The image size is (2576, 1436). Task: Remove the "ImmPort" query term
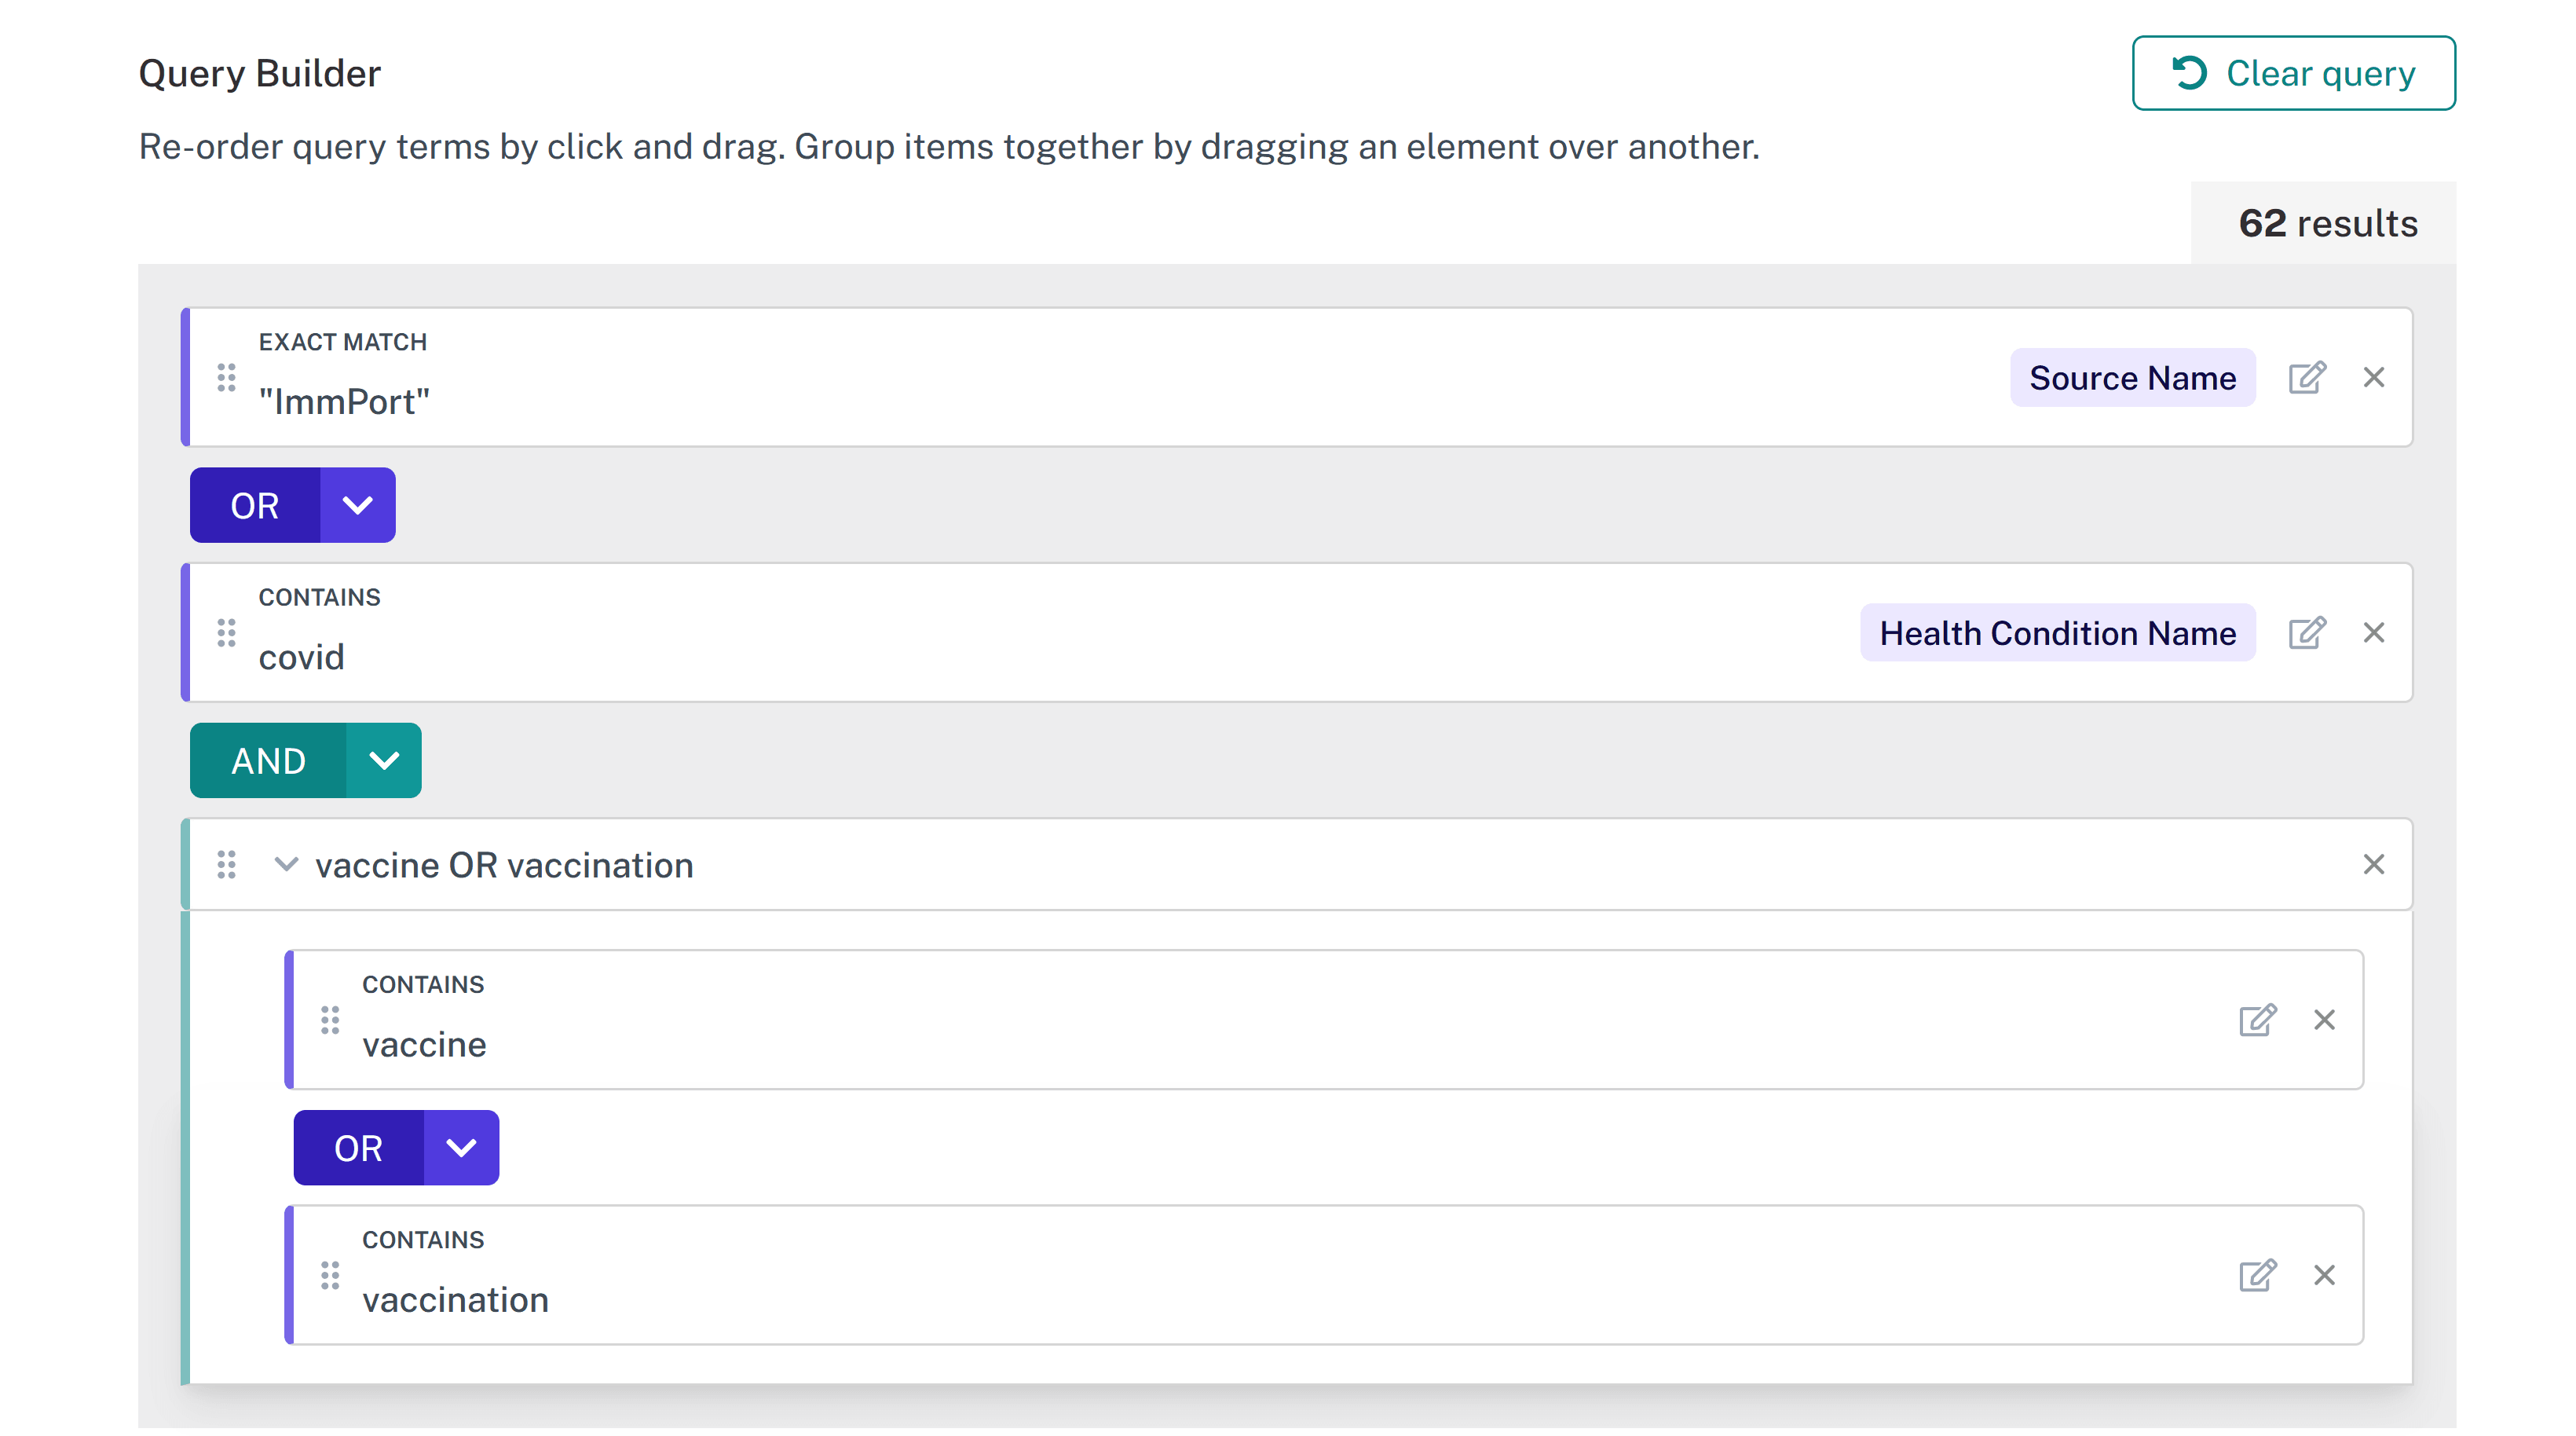(2374, 378)
